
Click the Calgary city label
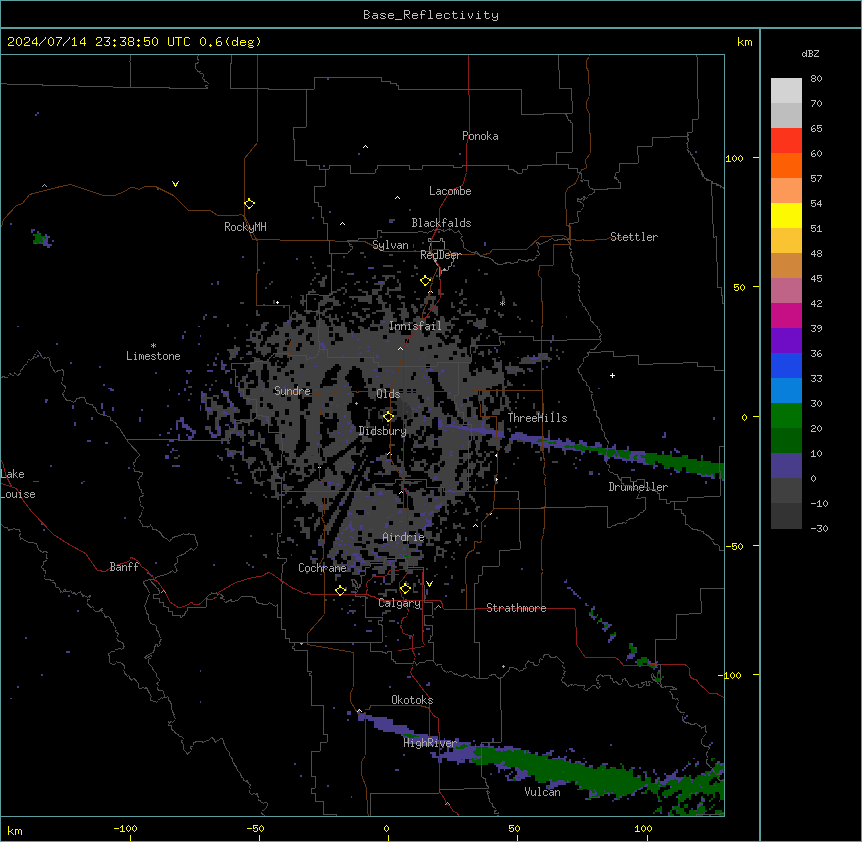point(400,603)
